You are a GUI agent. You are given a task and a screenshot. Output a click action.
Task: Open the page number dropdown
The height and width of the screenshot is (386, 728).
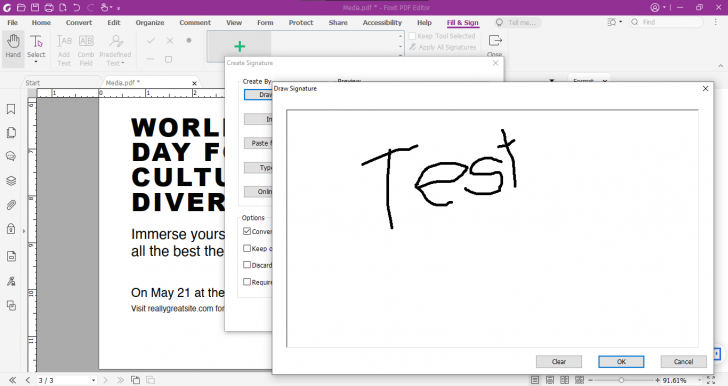(93, 380)
